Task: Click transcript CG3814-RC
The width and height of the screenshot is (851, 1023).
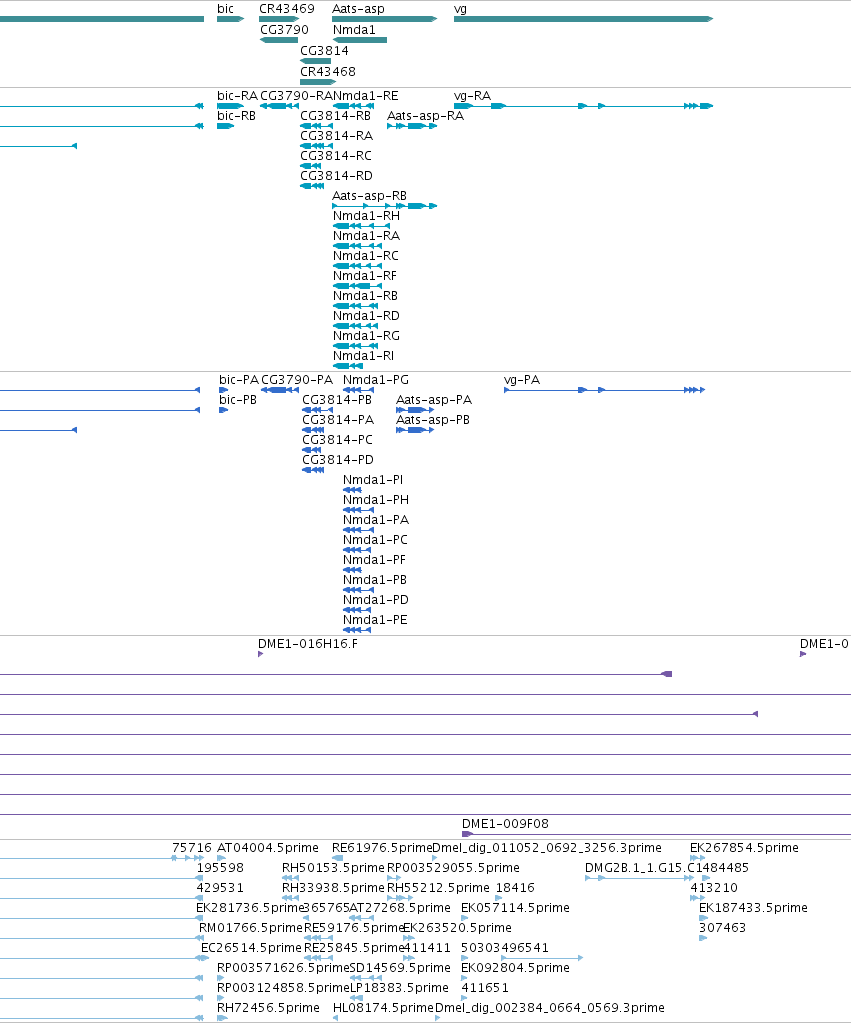Action: [310, 166]
